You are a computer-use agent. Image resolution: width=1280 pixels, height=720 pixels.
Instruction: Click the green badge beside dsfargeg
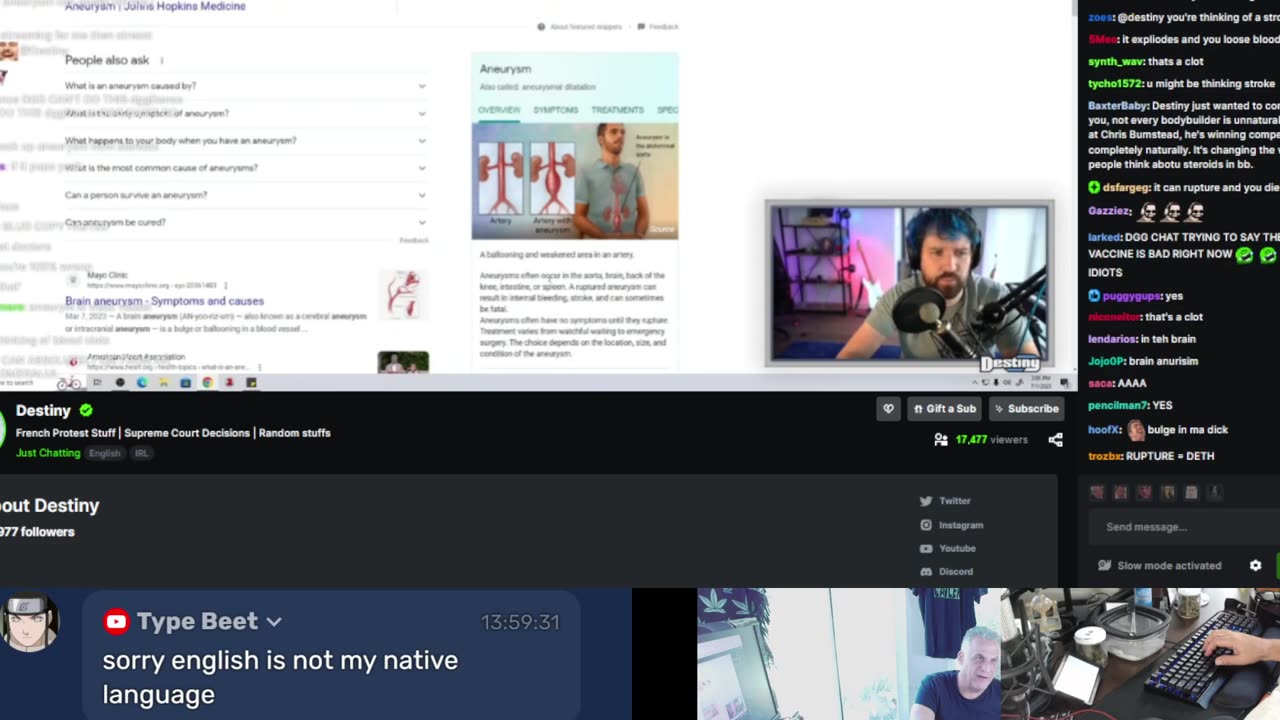tap(1094, 188)
